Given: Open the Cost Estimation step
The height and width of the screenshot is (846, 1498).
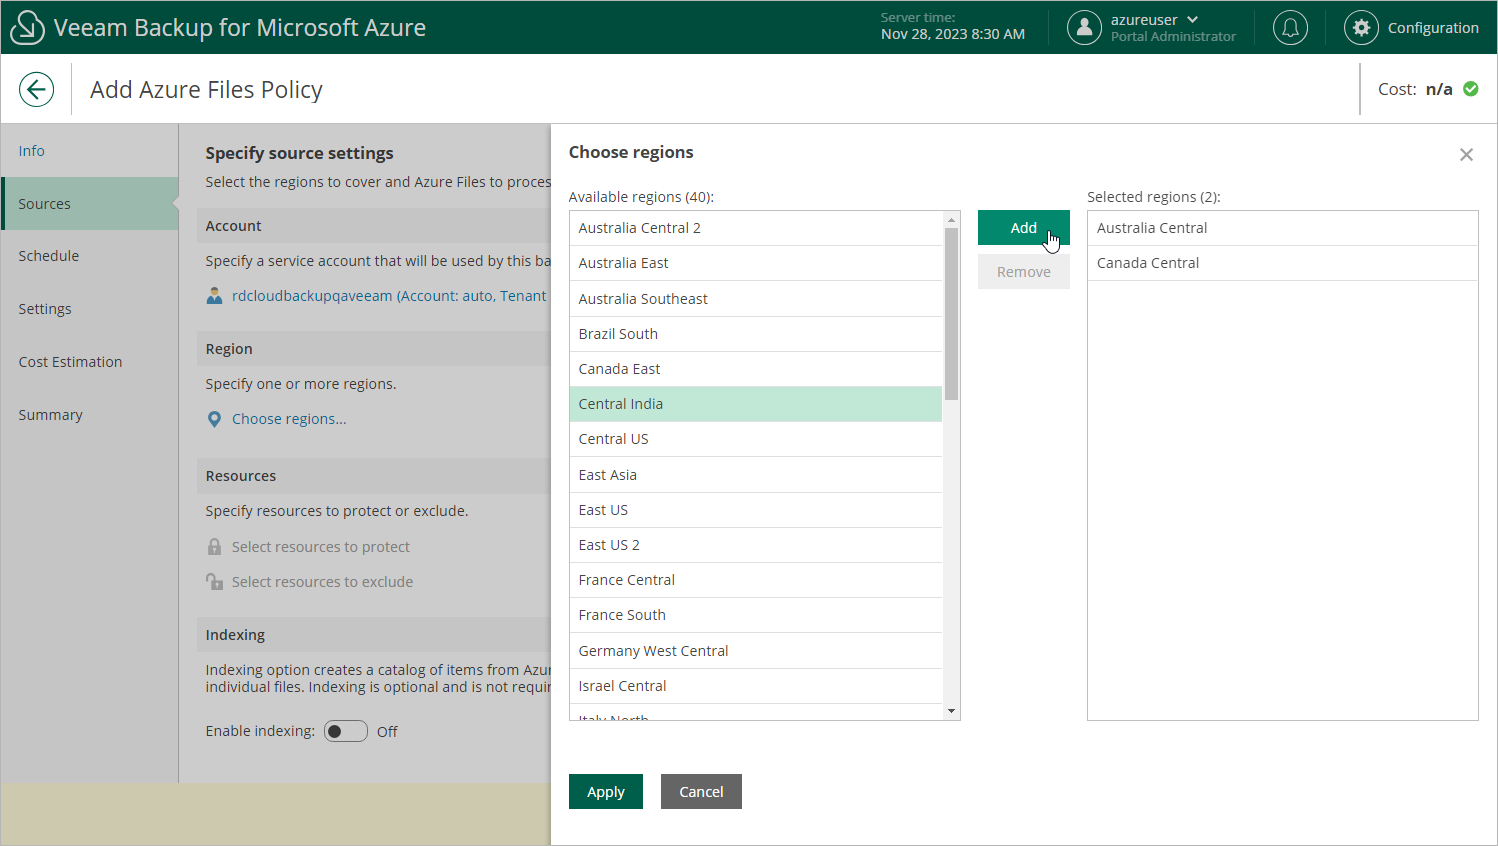Looking at the screenshot, I should pyautogui.click(x=70, y=362).
